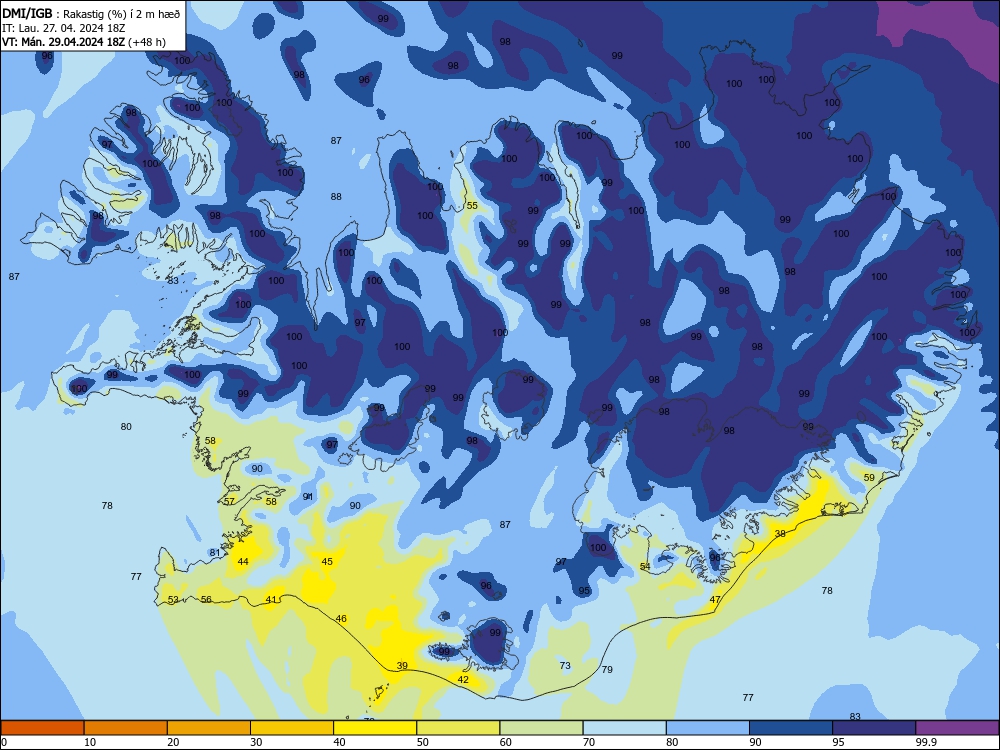Click the 'IT: Lau. 27. 04. 2024 18Z' line
This screenshot has width=1000, height=750.
pyautogui.click(x=63, y=28)
